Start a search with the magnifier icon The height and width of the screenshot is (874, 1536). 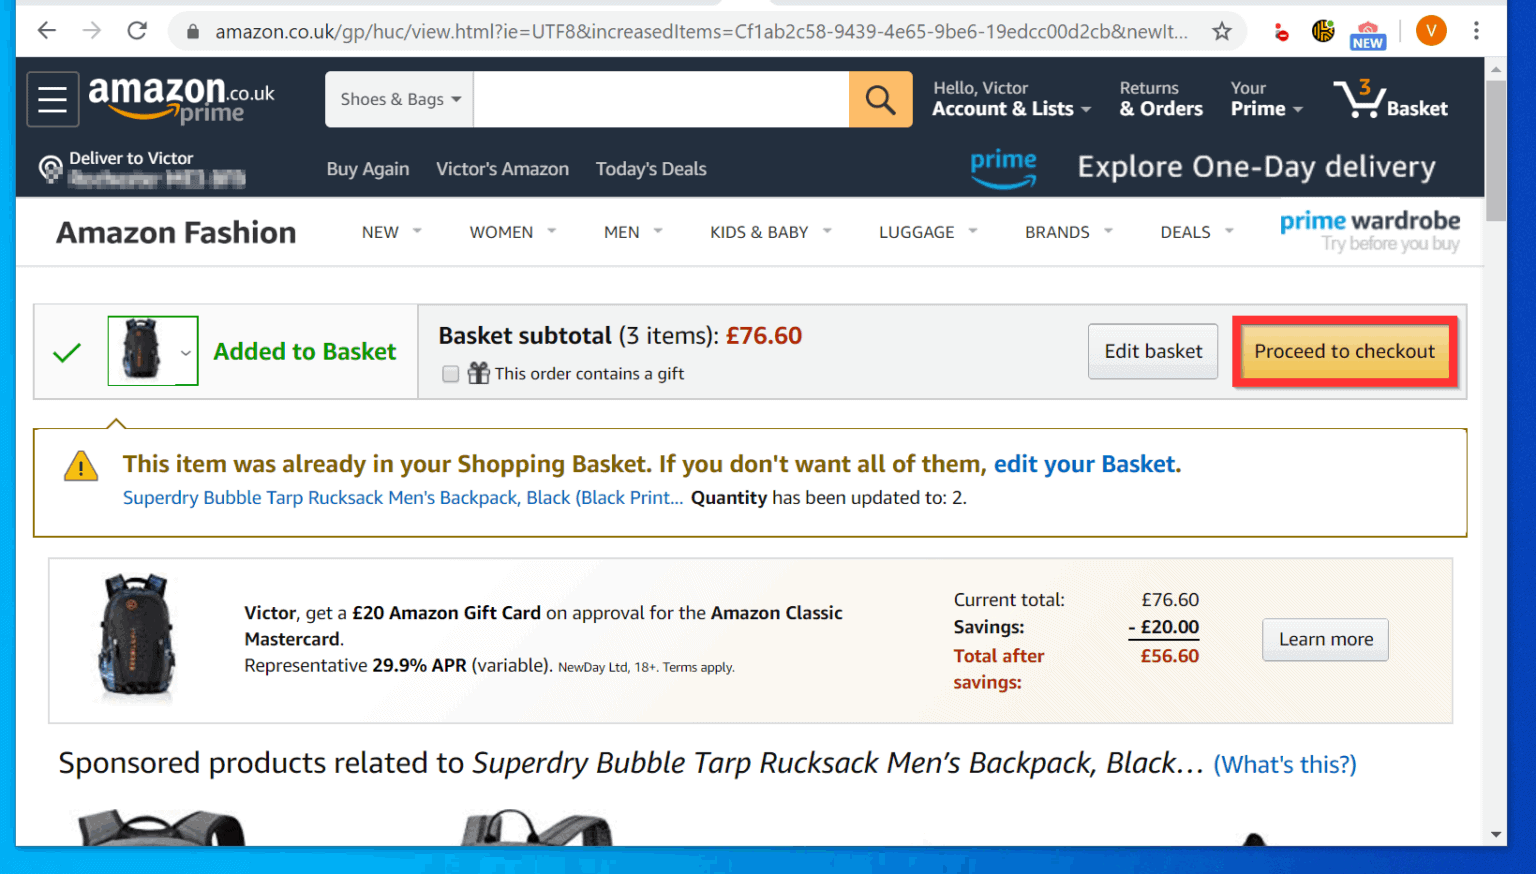coord(879,99)
